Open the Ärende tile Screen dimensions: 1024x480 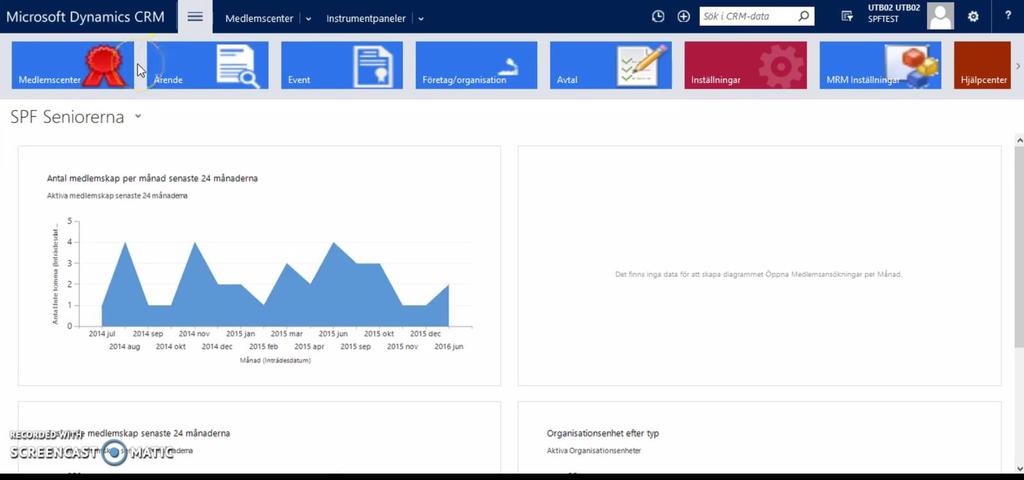[x=208, y=65]
